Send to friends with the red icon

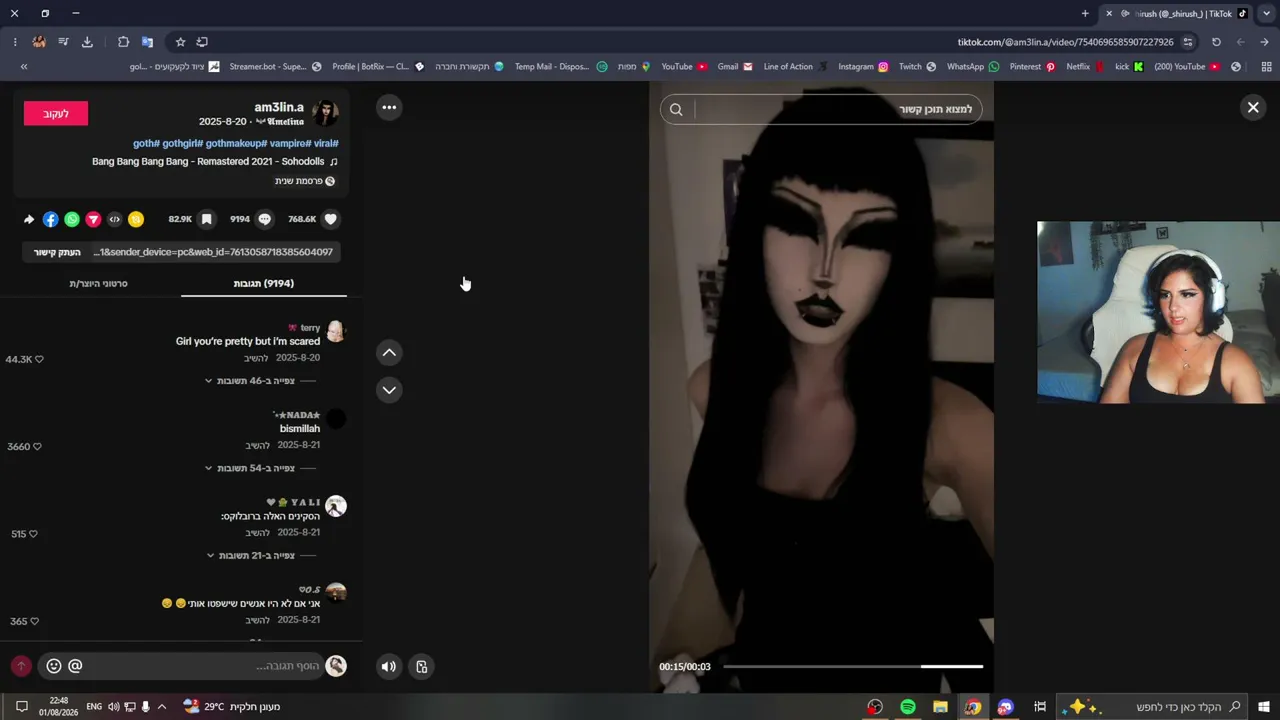93,219
